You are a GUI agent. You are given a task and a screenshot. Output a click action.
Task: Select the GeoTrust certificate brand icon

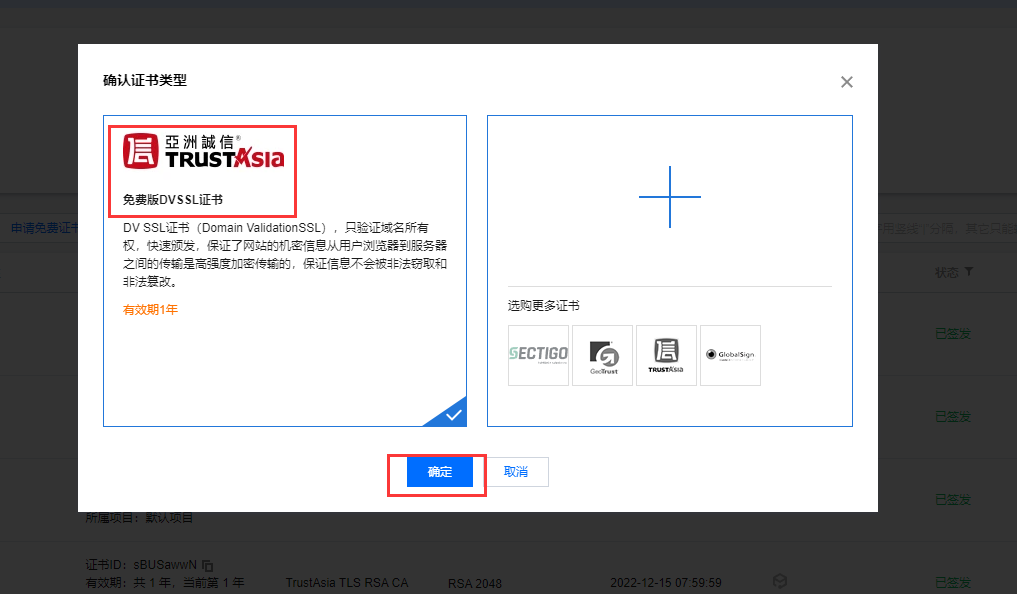point(602,355)
